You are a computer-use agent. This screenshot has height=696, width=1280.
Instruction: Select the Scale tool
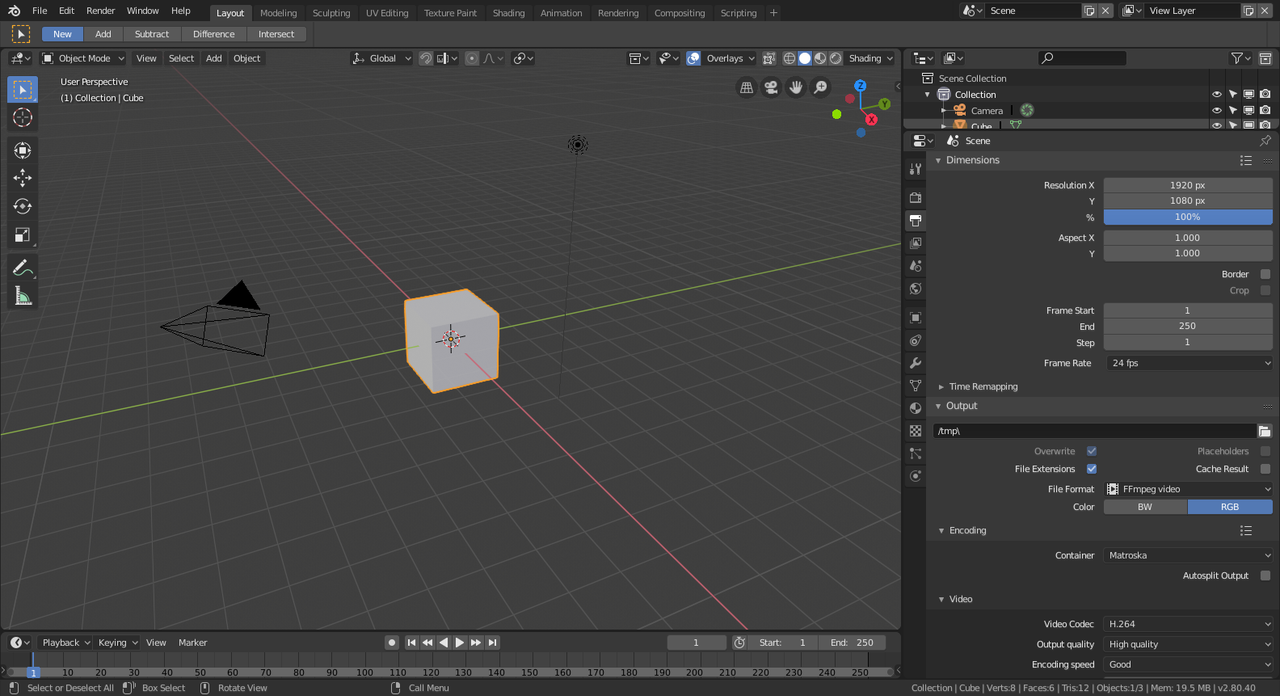click(x=22, y=235)
